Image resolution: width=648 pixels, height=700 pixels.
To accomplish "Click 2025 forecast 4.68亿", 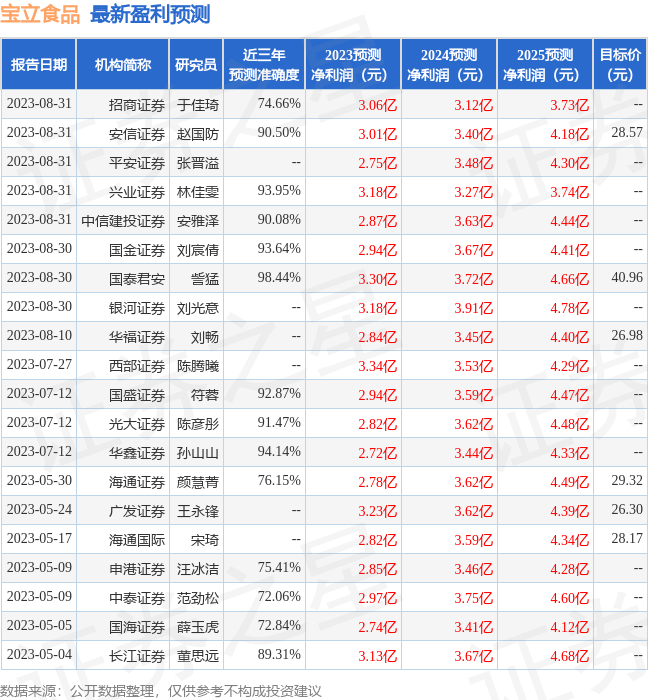I will [x=569, y=656].
